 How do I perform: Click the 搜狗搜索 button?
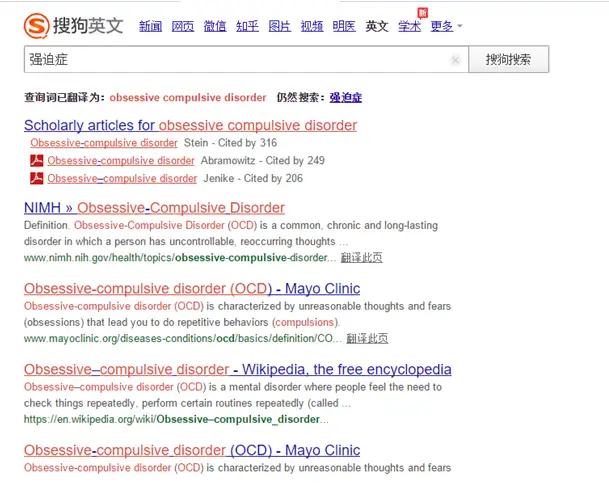508,59
